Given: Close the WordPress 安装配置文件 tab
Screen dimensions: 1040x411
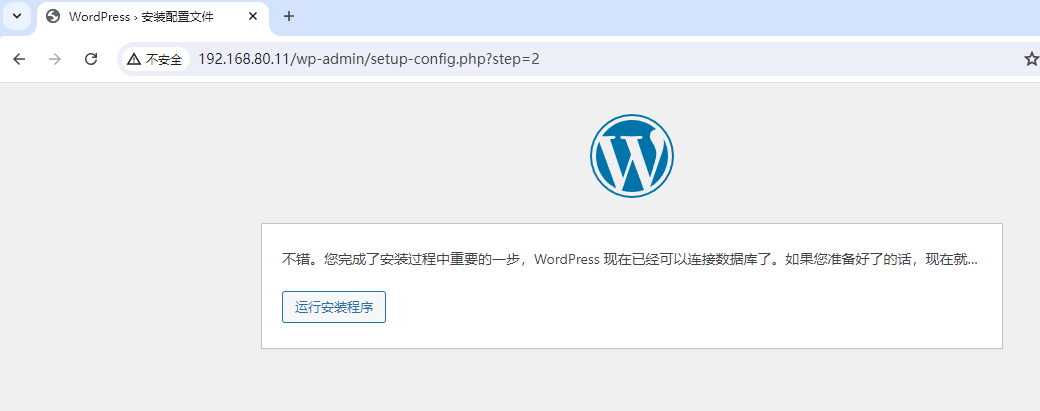Looking at the screenshot, I should 253,17.
